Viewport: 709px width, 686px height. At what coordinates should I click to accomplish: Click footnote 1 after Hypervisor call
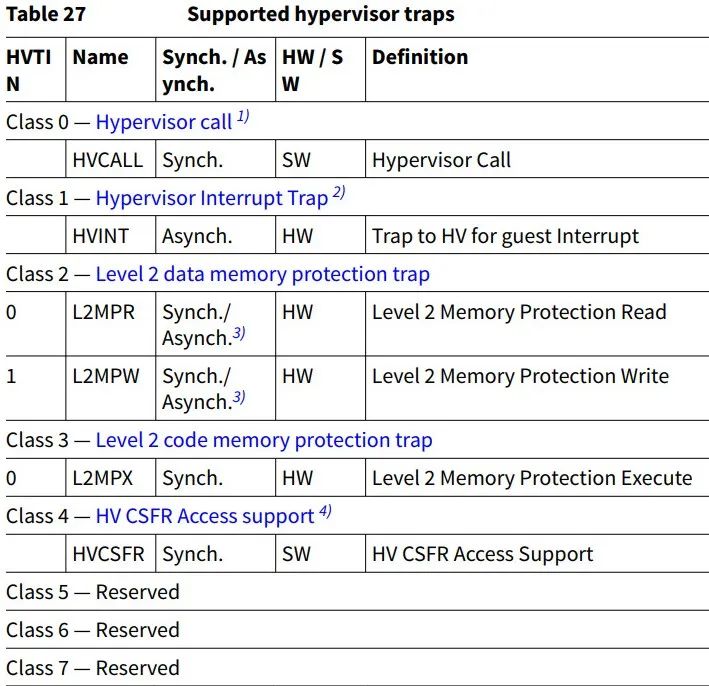pyautogui.click(x=243, y=117)
